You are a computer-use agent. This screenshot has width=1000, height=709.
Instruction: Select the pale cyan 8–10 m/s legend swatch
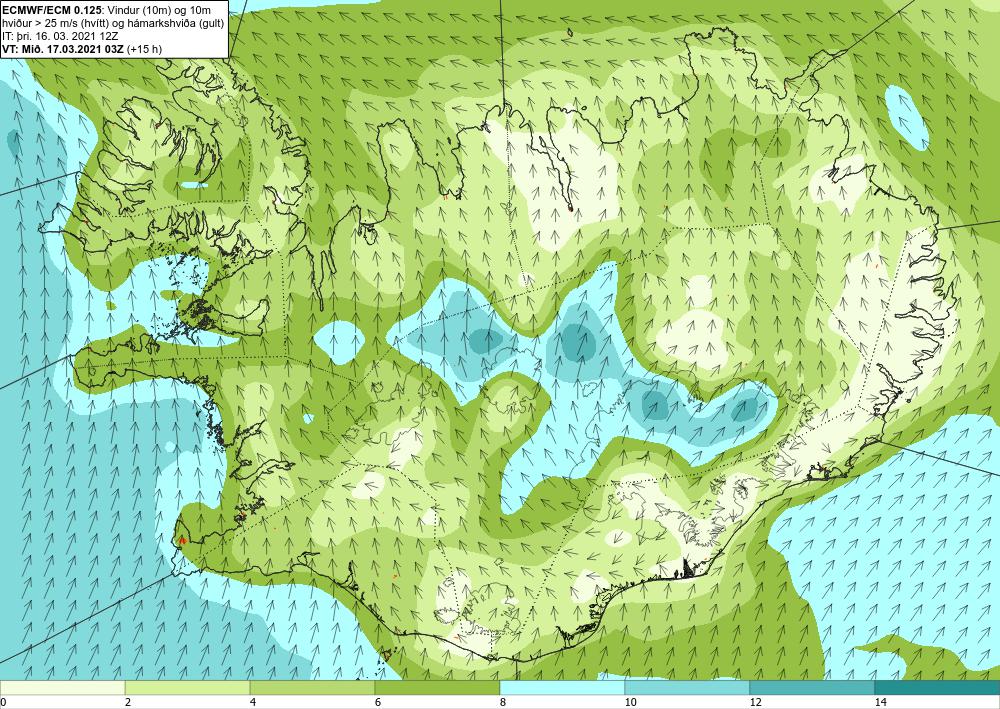(x=562, y=687)
